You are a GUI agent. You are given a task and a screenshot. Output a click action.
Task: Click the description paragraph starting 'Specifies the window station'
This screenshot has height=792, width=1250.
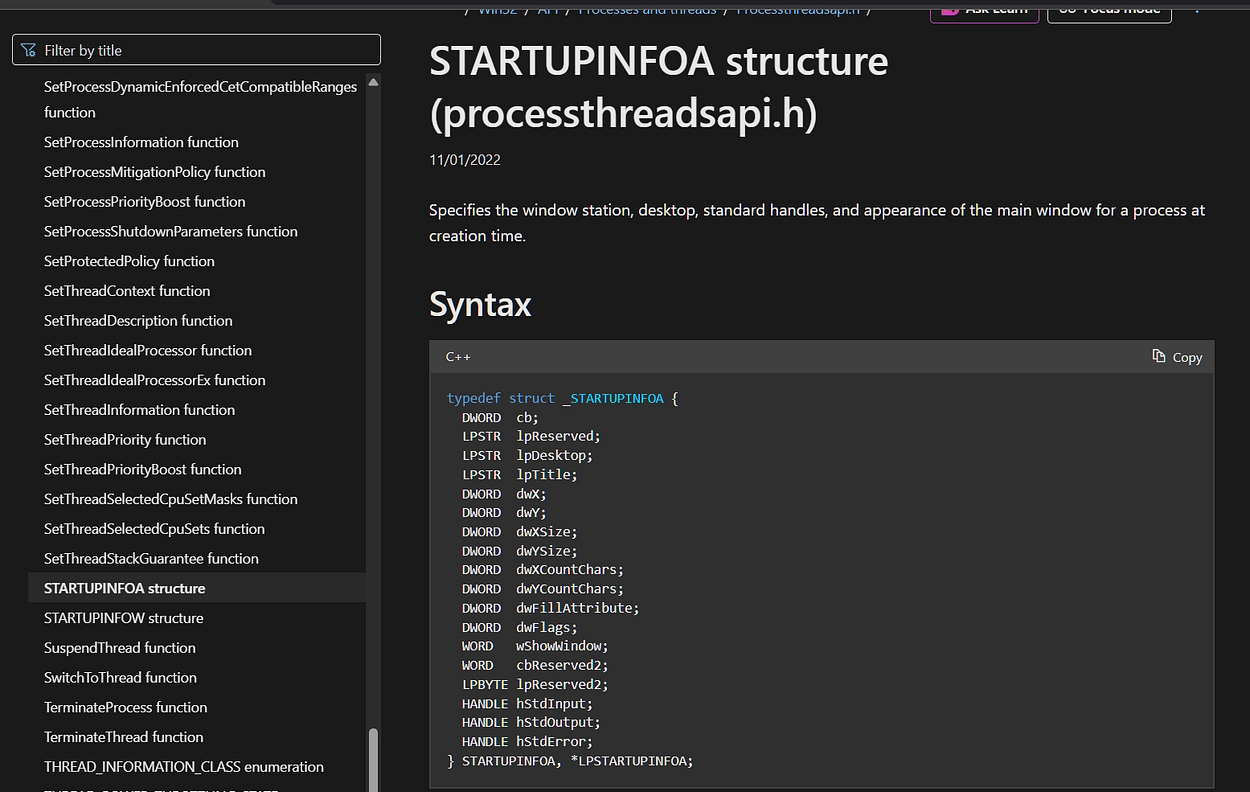point(817,223)
